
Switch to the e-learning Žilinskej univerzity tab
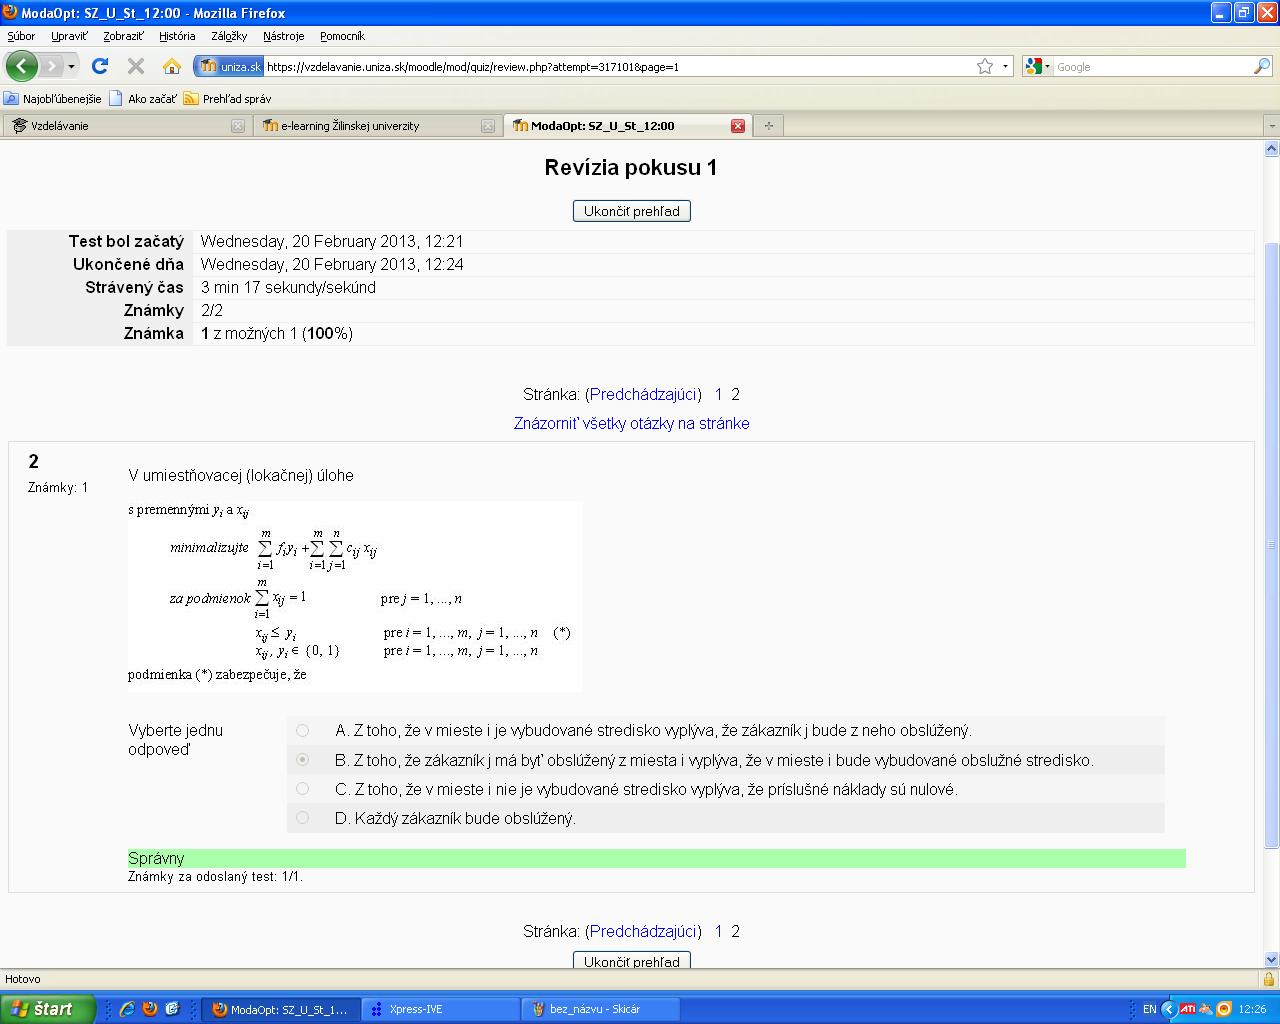pyautogui.click(x=350, y=126)
